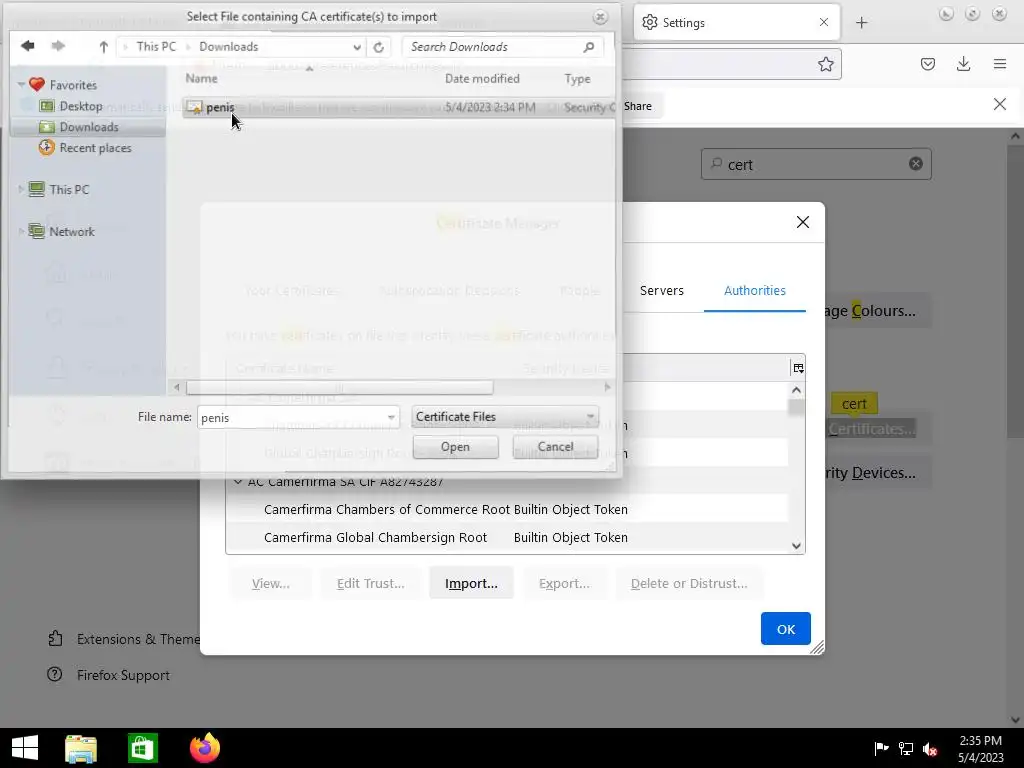Expand Network in the sidebar

pos(22,231)
